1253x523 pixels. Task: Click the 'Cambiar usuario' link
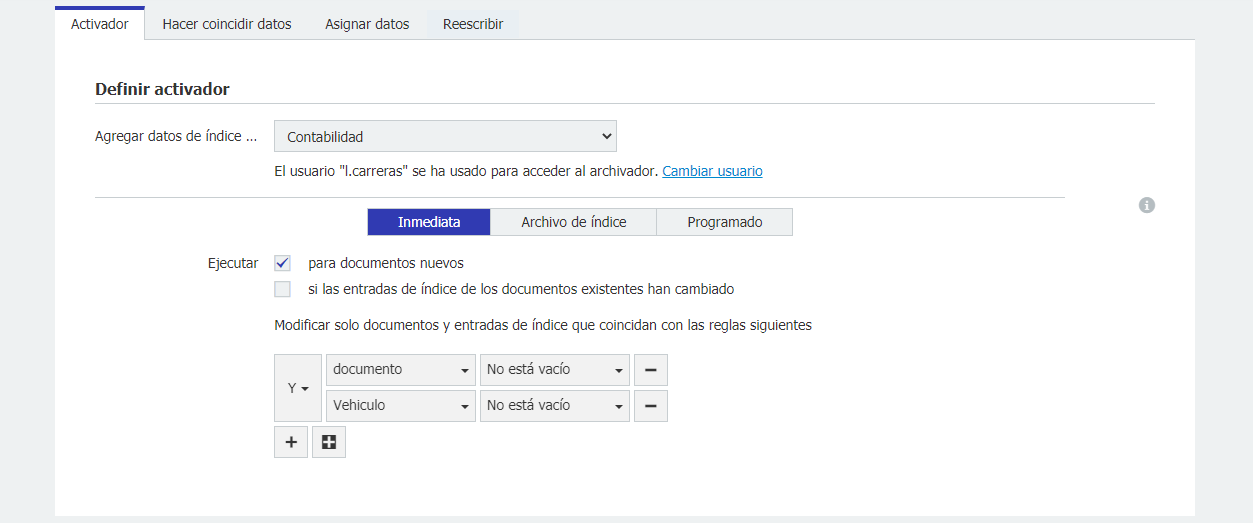tap(712, 171)
